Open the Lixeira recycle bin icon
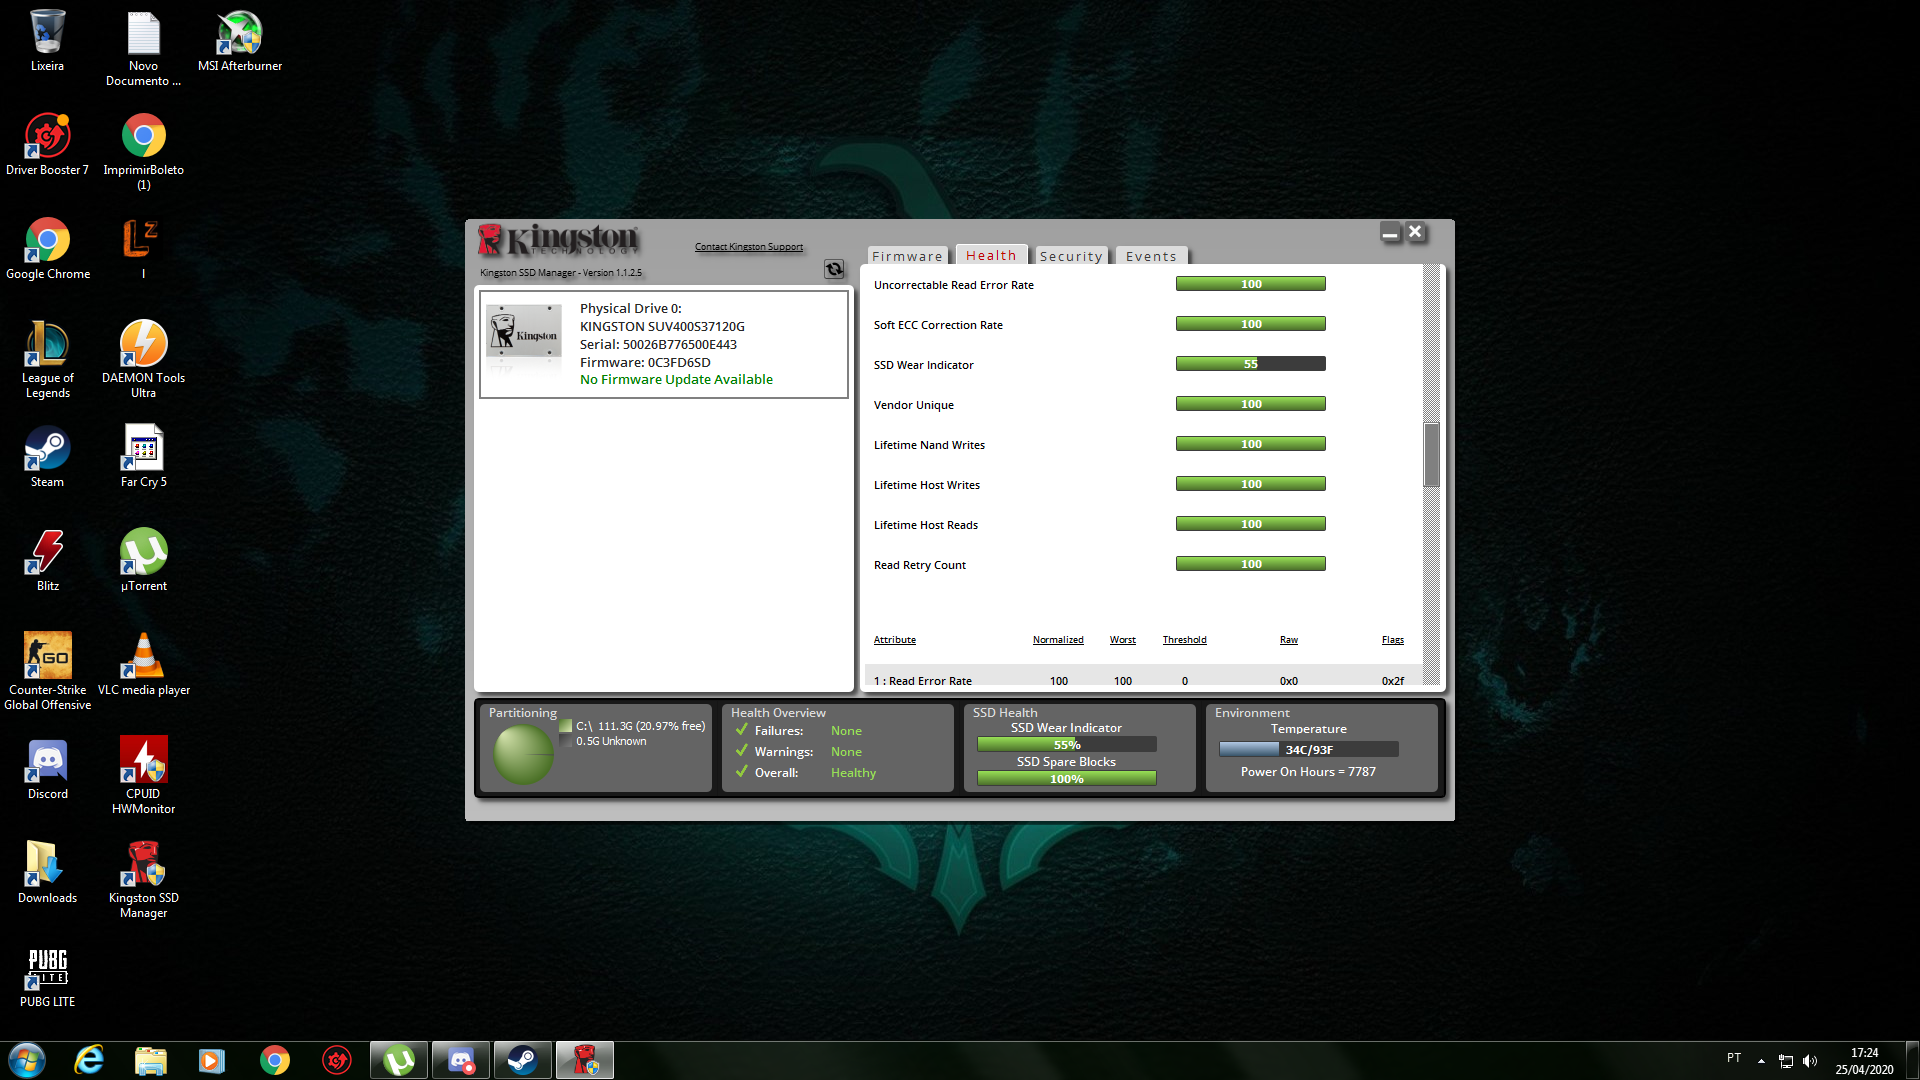This screenshot has height=1080, width=1920. click(47, 41)
